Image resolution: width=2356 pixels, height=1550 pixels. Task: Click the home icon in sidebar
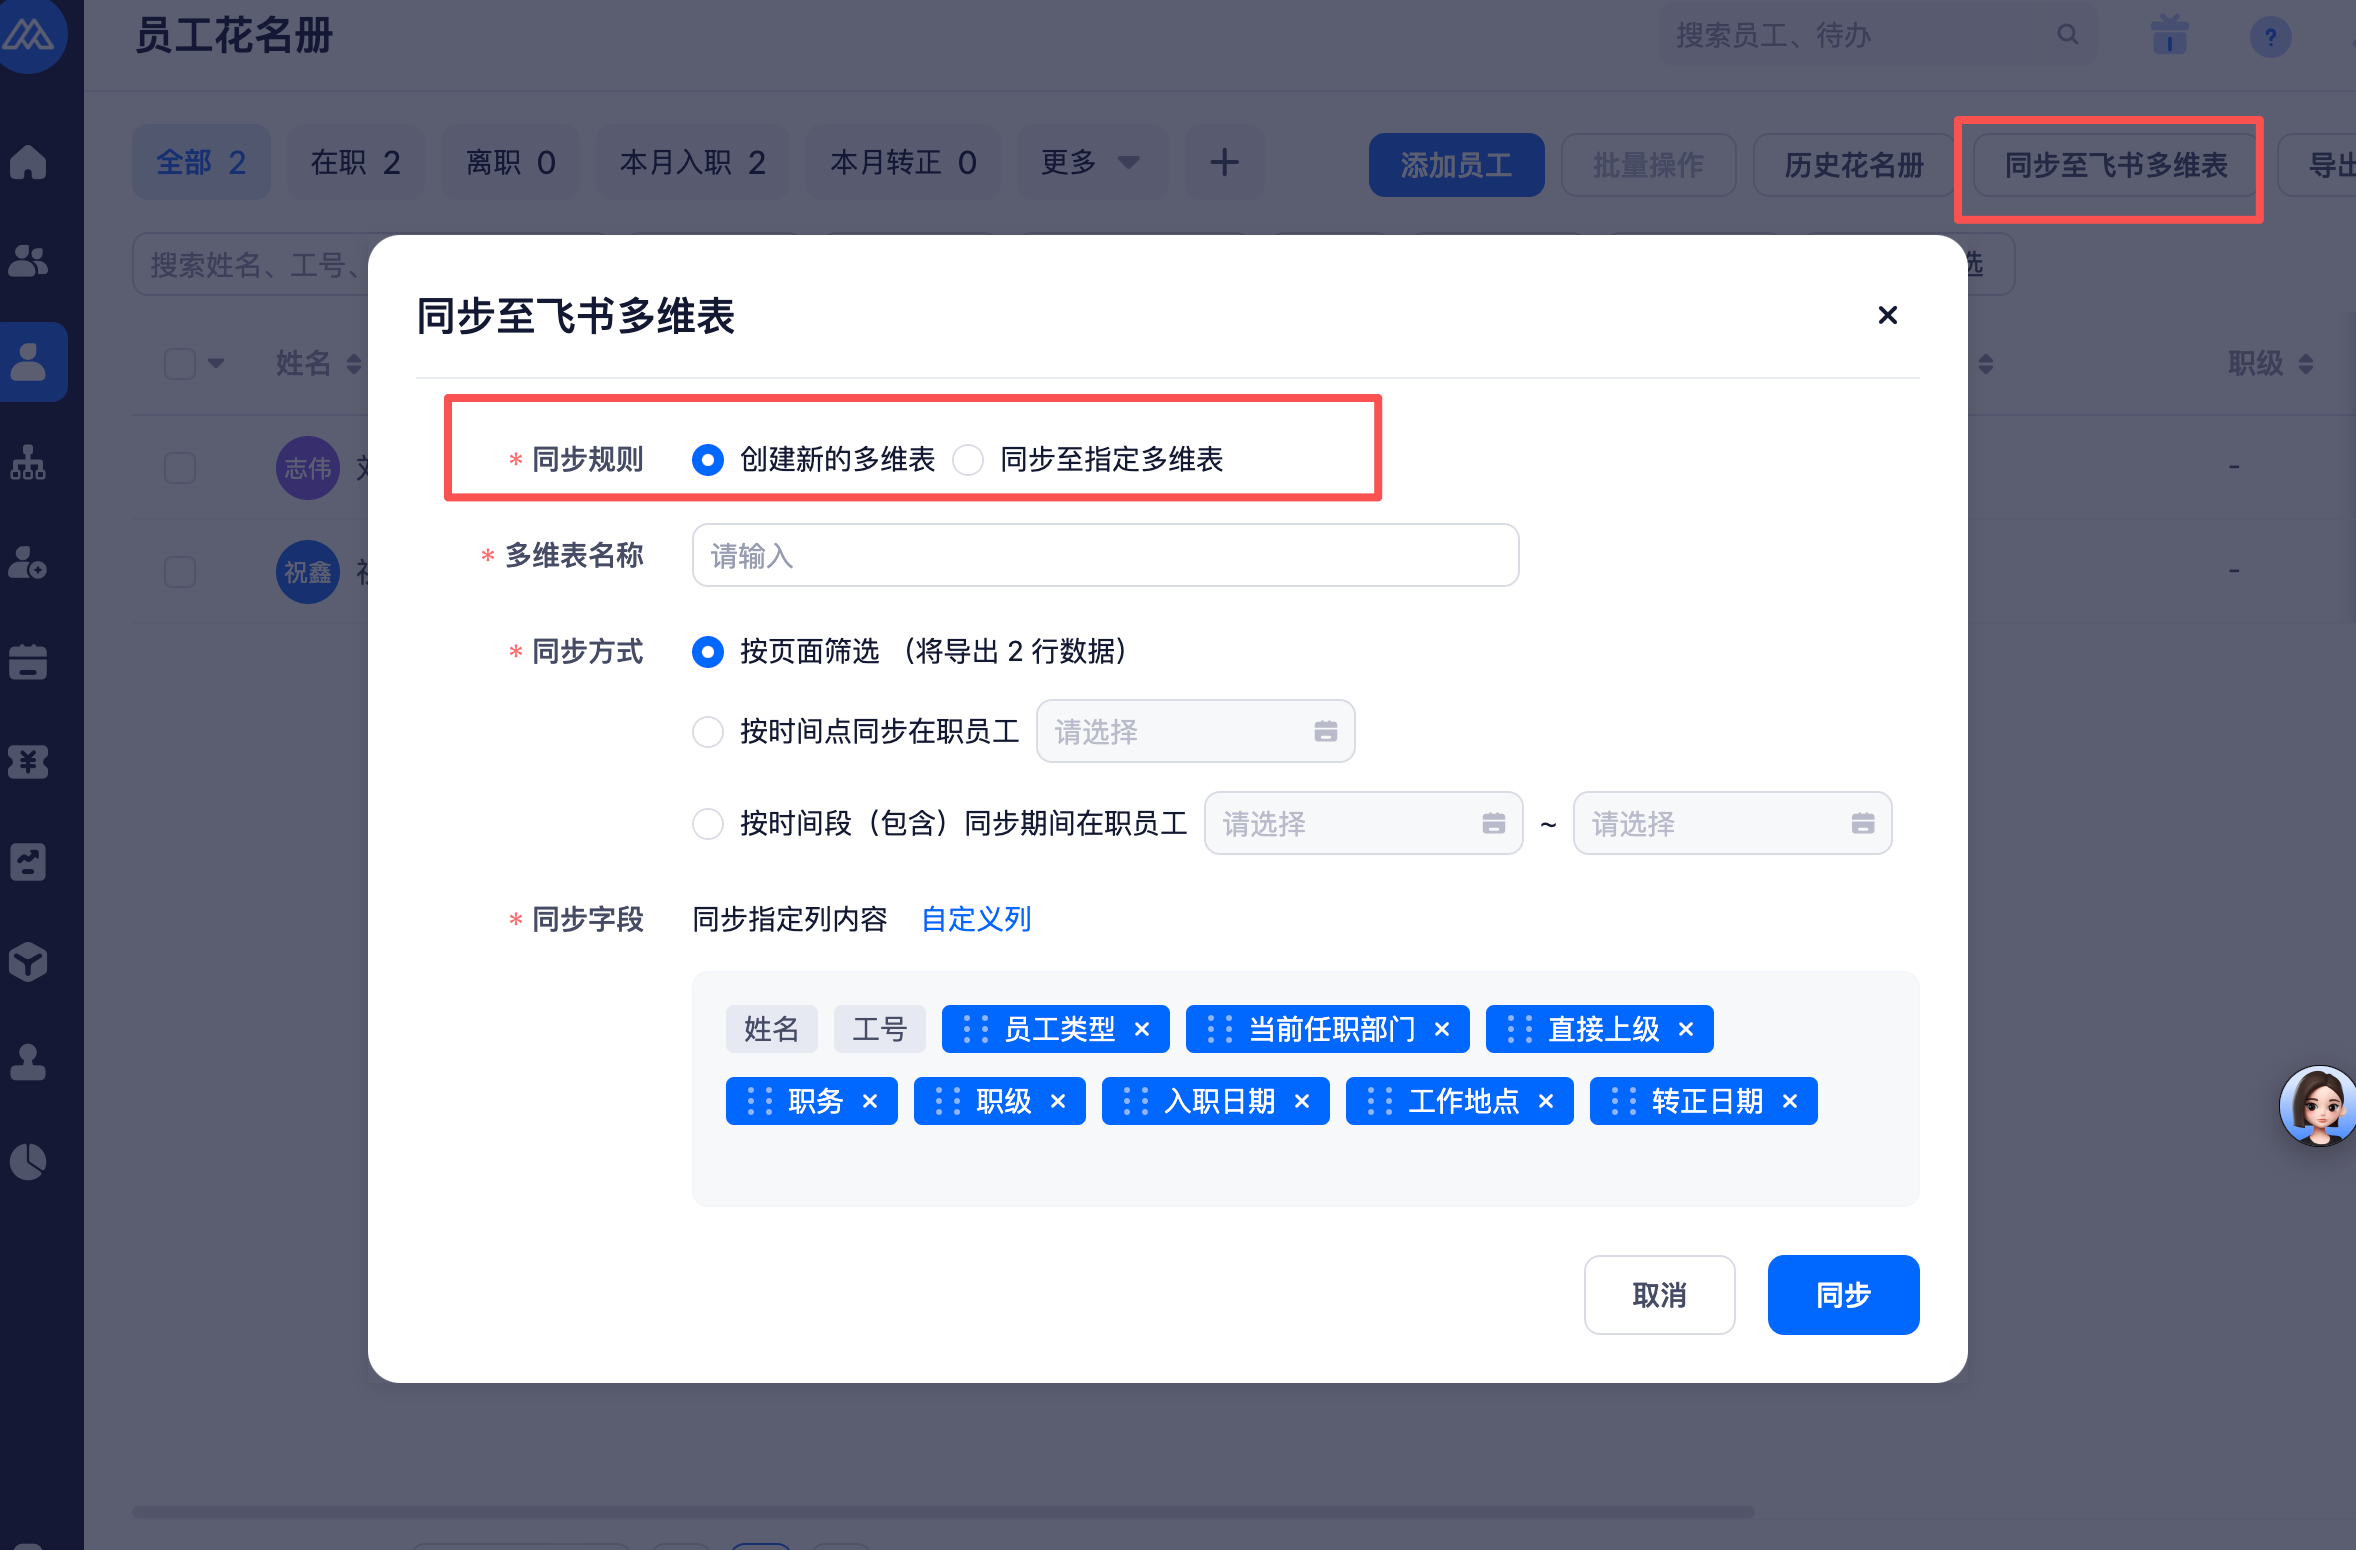point(28,162)
